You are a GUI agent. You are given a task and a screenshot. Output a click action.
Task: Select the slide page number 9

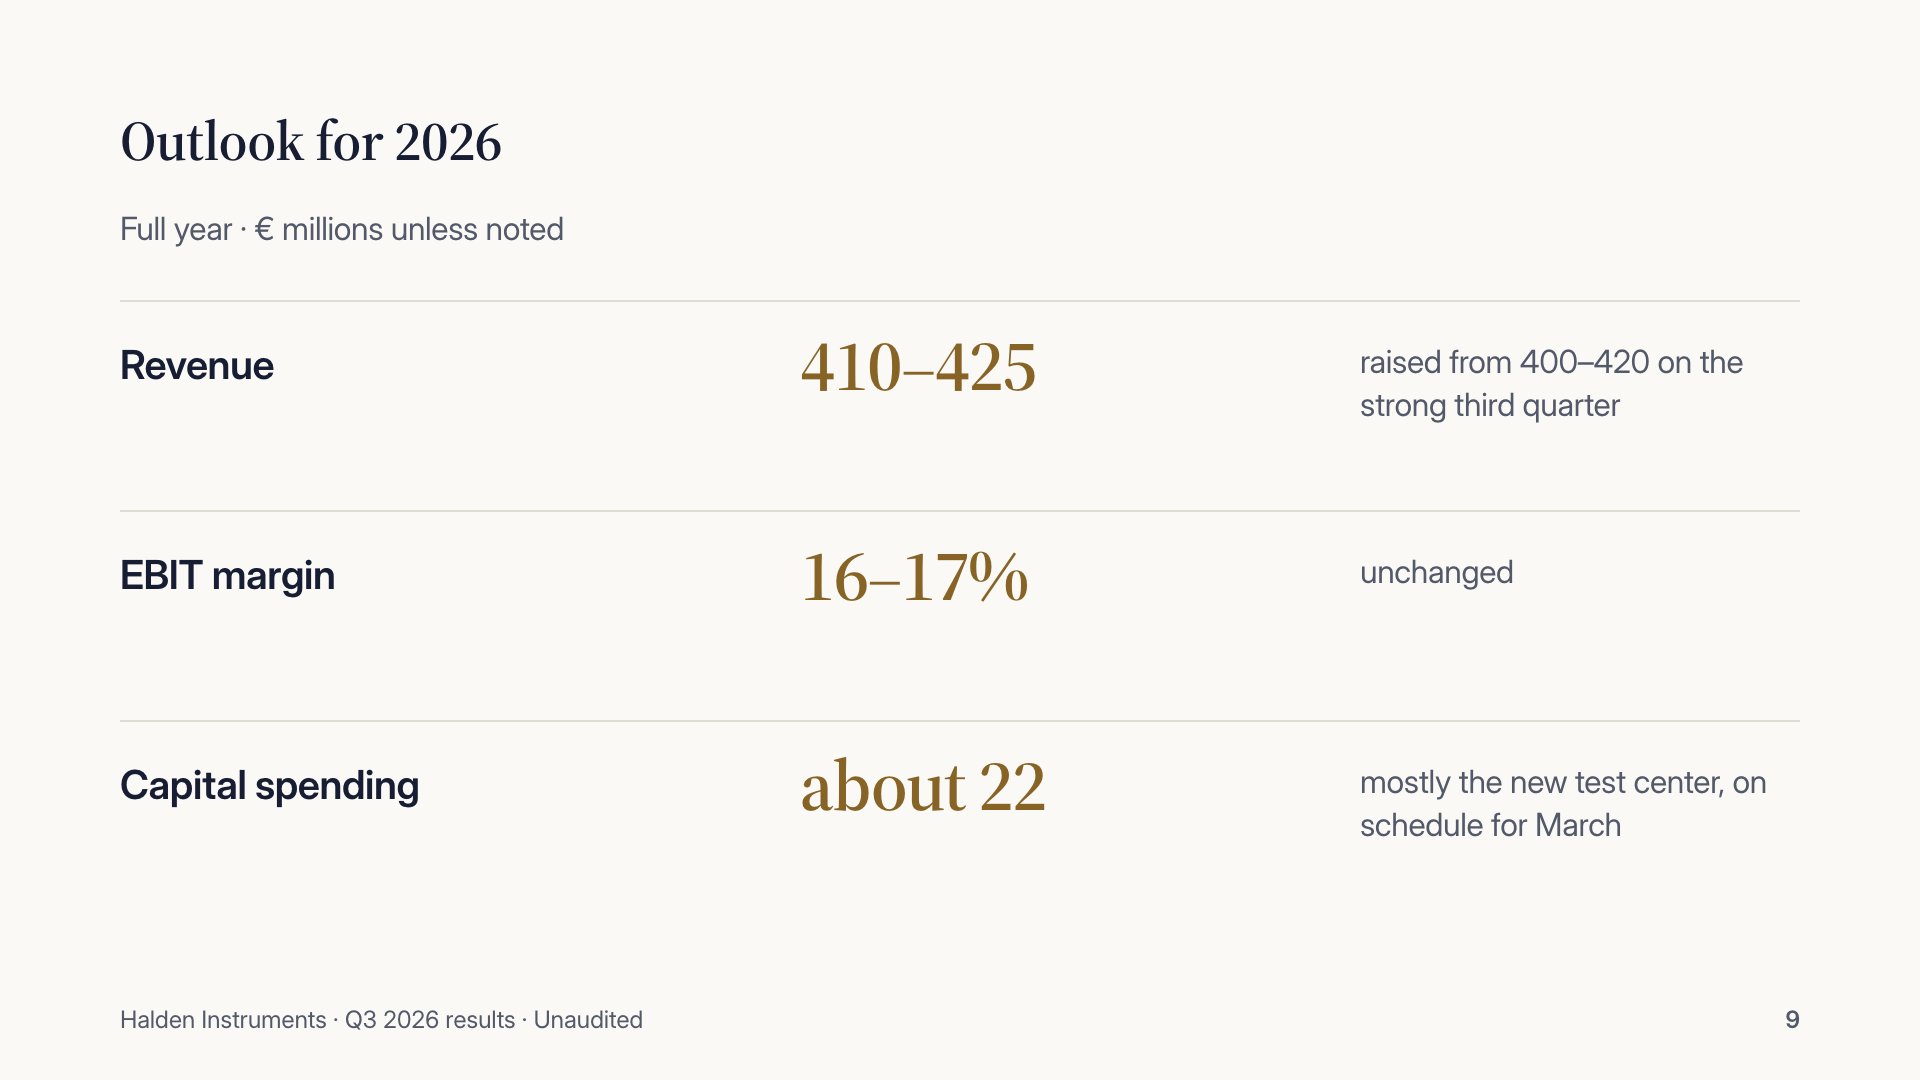pos(1792,1020)
